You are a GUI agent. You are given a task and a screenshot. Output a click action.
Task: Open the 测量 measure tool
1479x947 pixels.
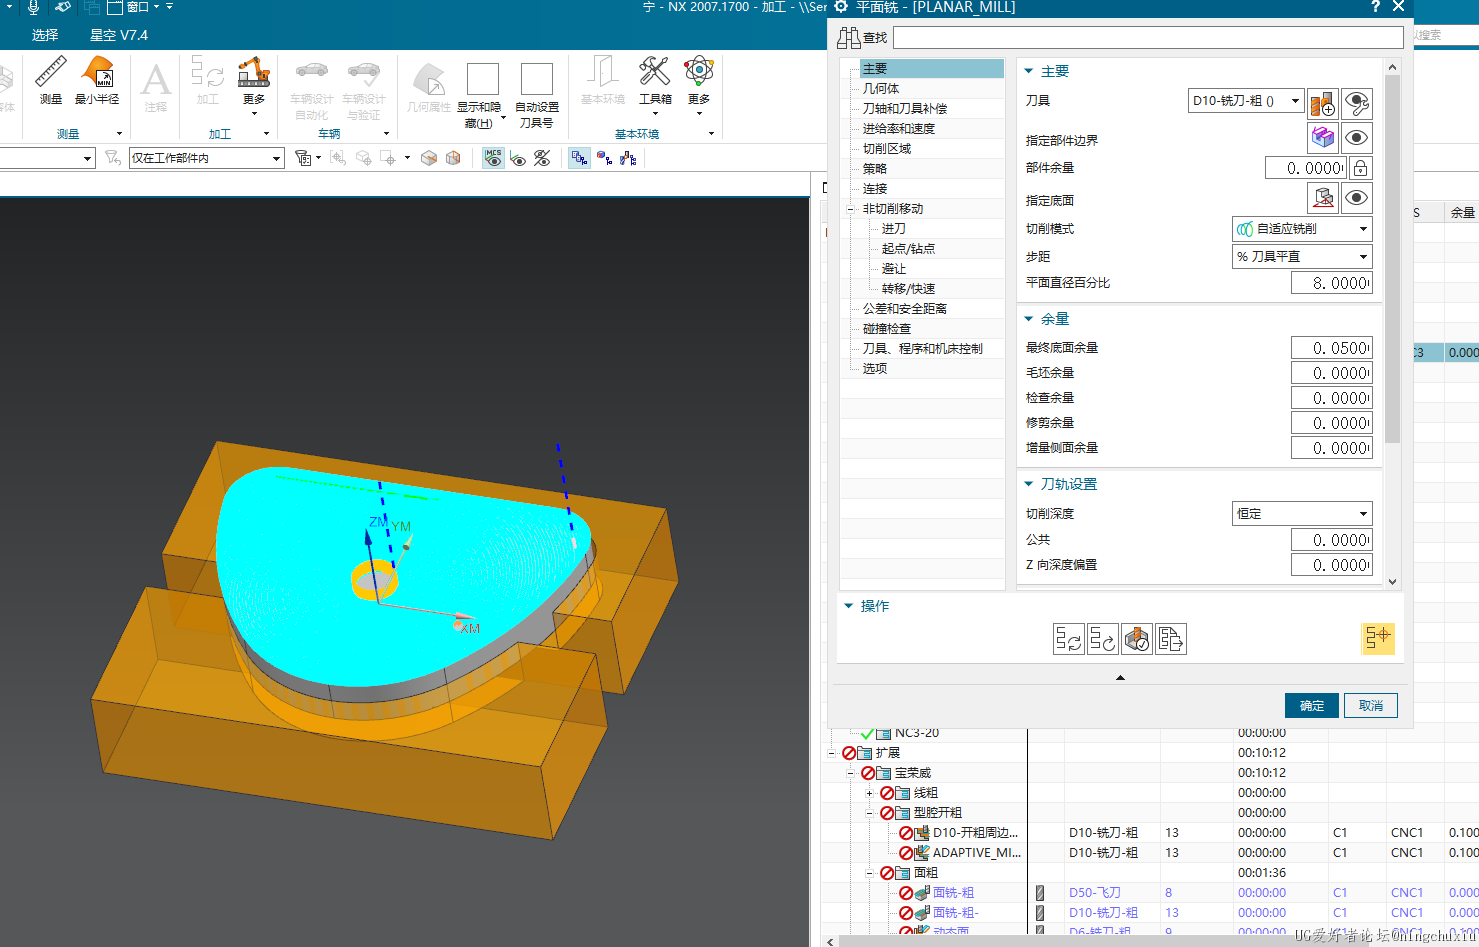51,80
